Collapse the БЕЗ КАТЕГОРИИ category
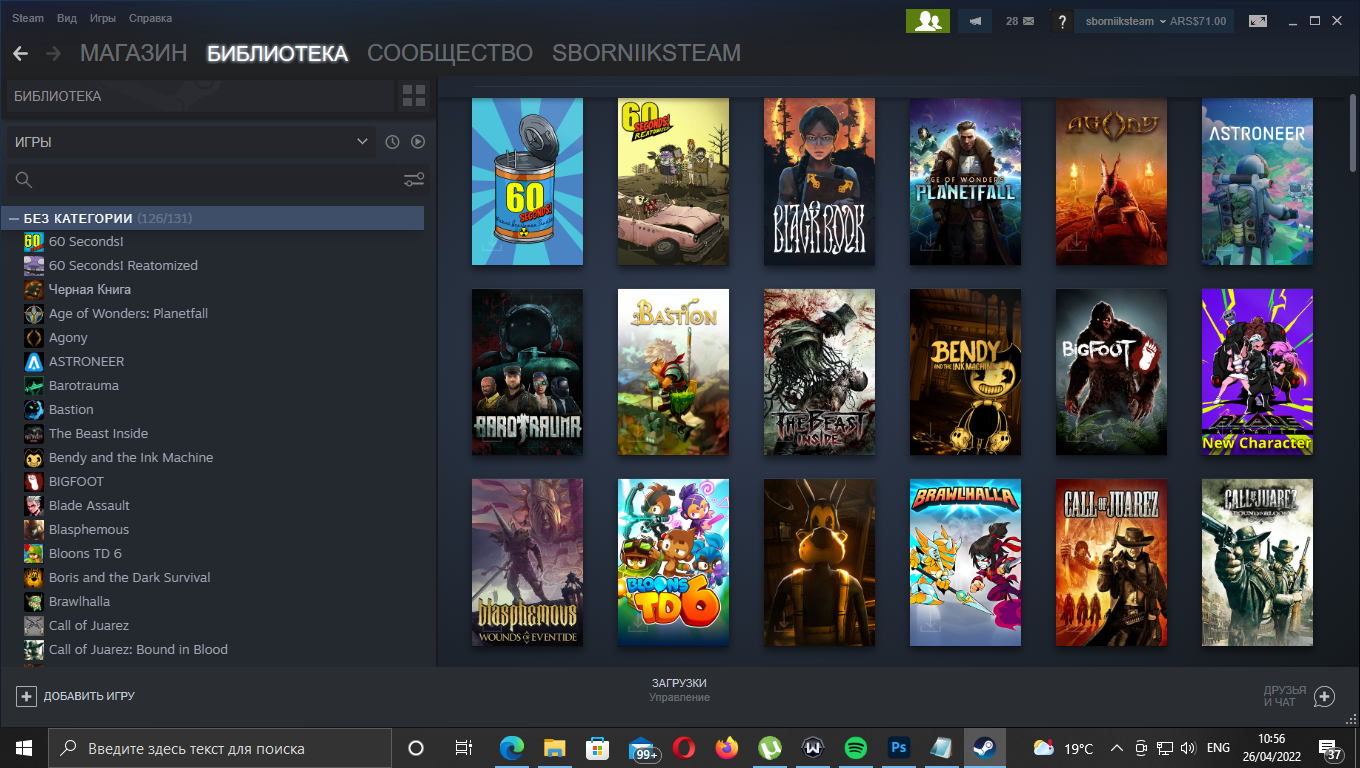The height and width of the screenshot is (768, 1360). [x=15, y=218]
